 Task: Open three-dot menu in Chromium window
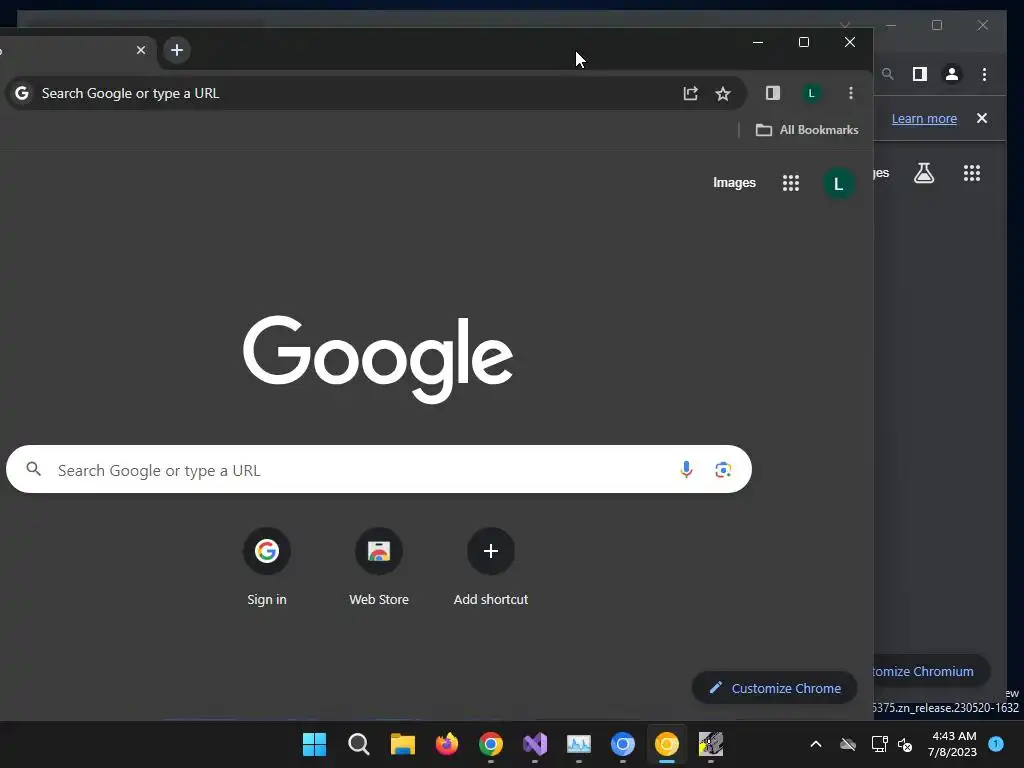984,74
